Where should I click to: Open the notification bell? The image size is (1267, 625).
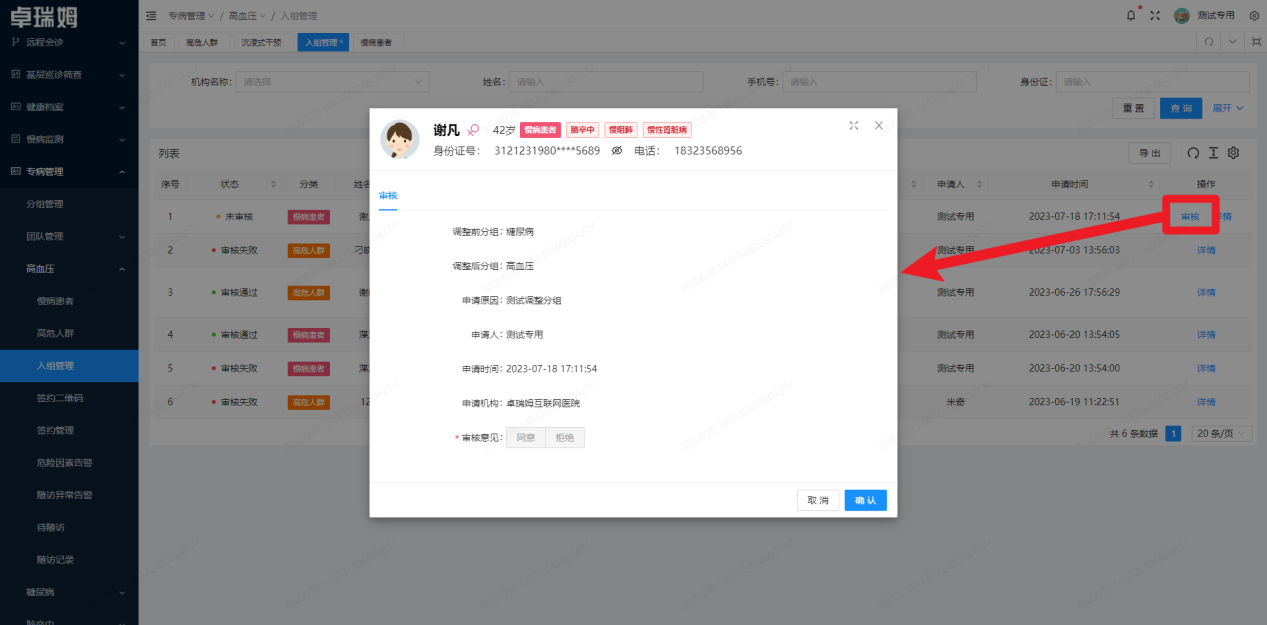[1131, 15]
